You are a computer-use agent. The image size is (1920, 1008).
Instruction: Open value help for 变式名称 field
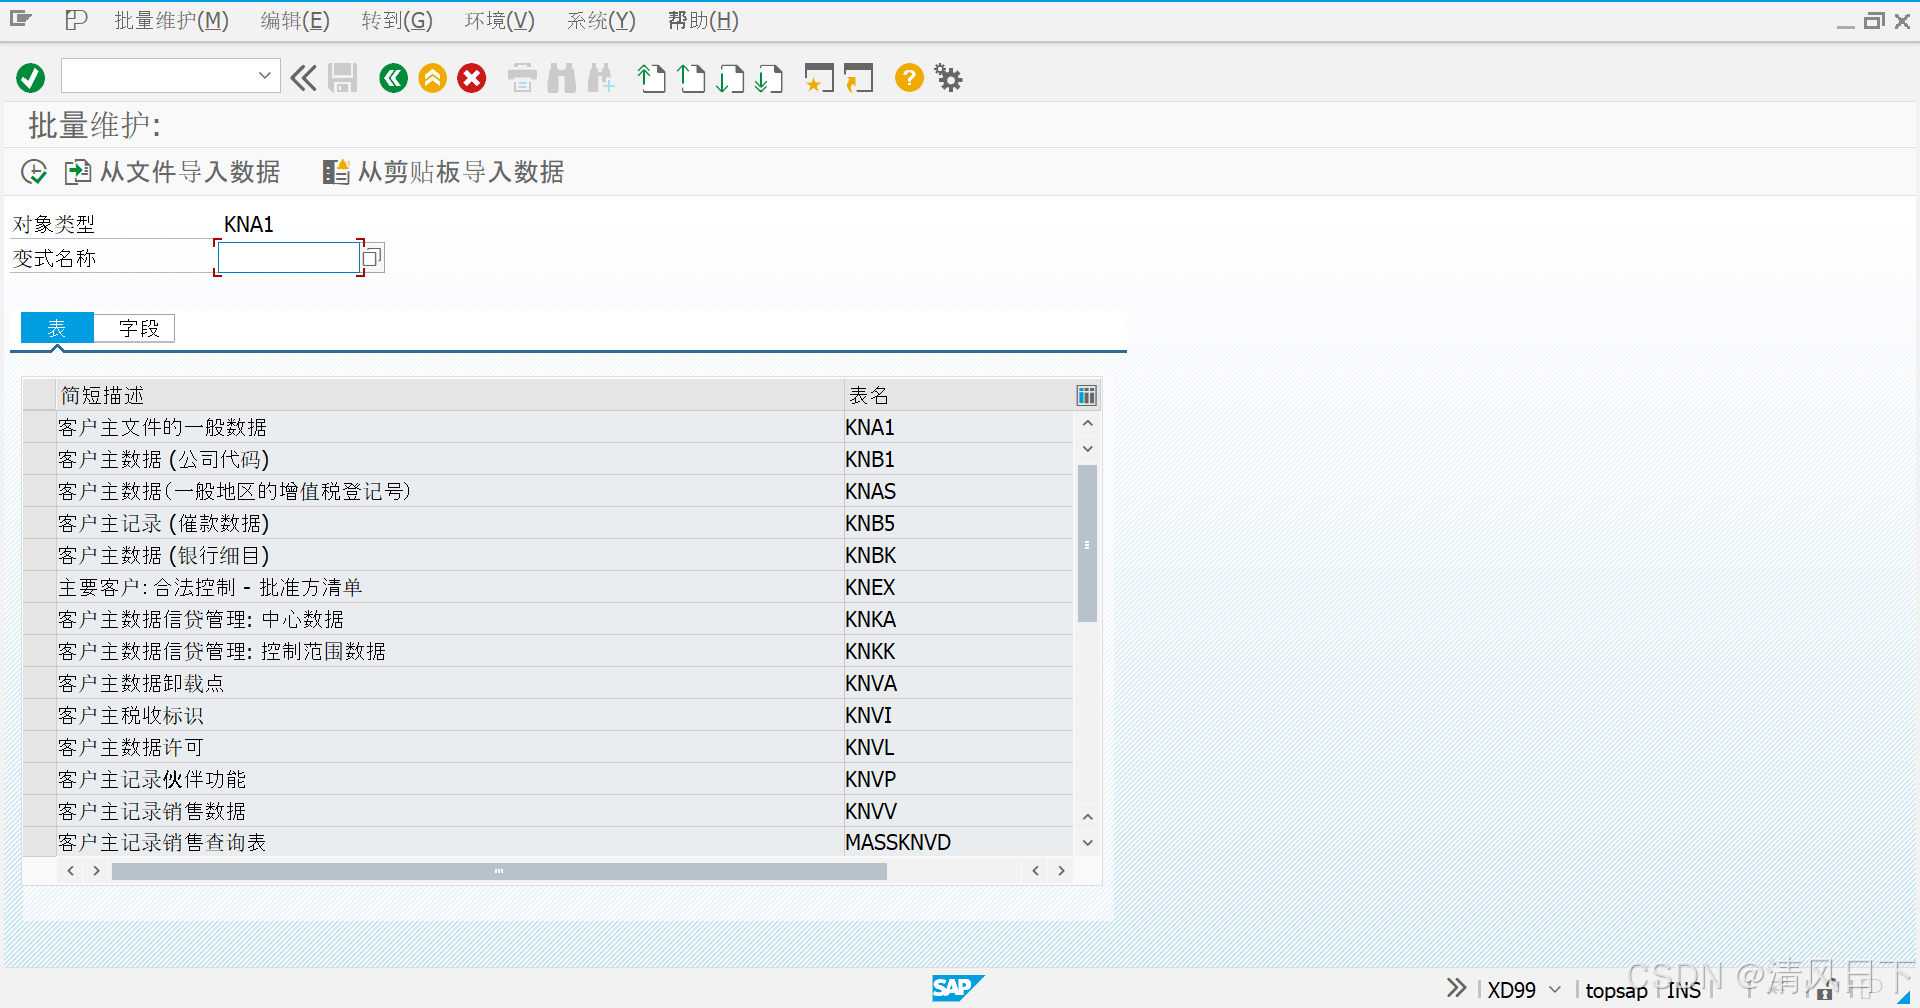tap(373, 257)
